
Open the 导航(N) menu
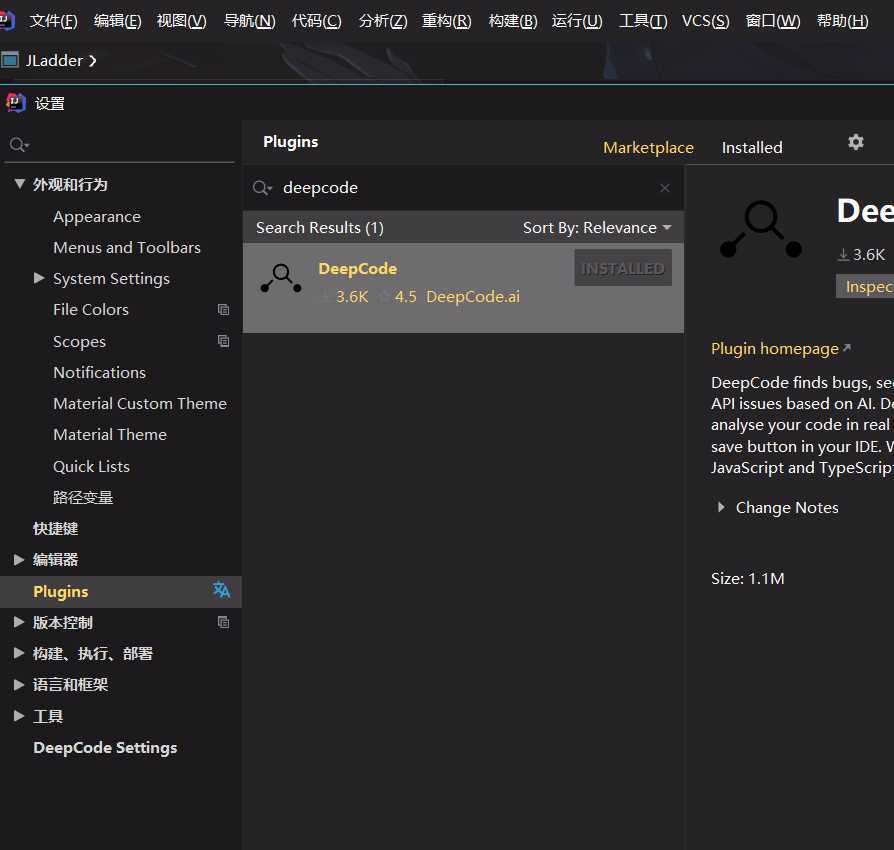coord(249,21)
